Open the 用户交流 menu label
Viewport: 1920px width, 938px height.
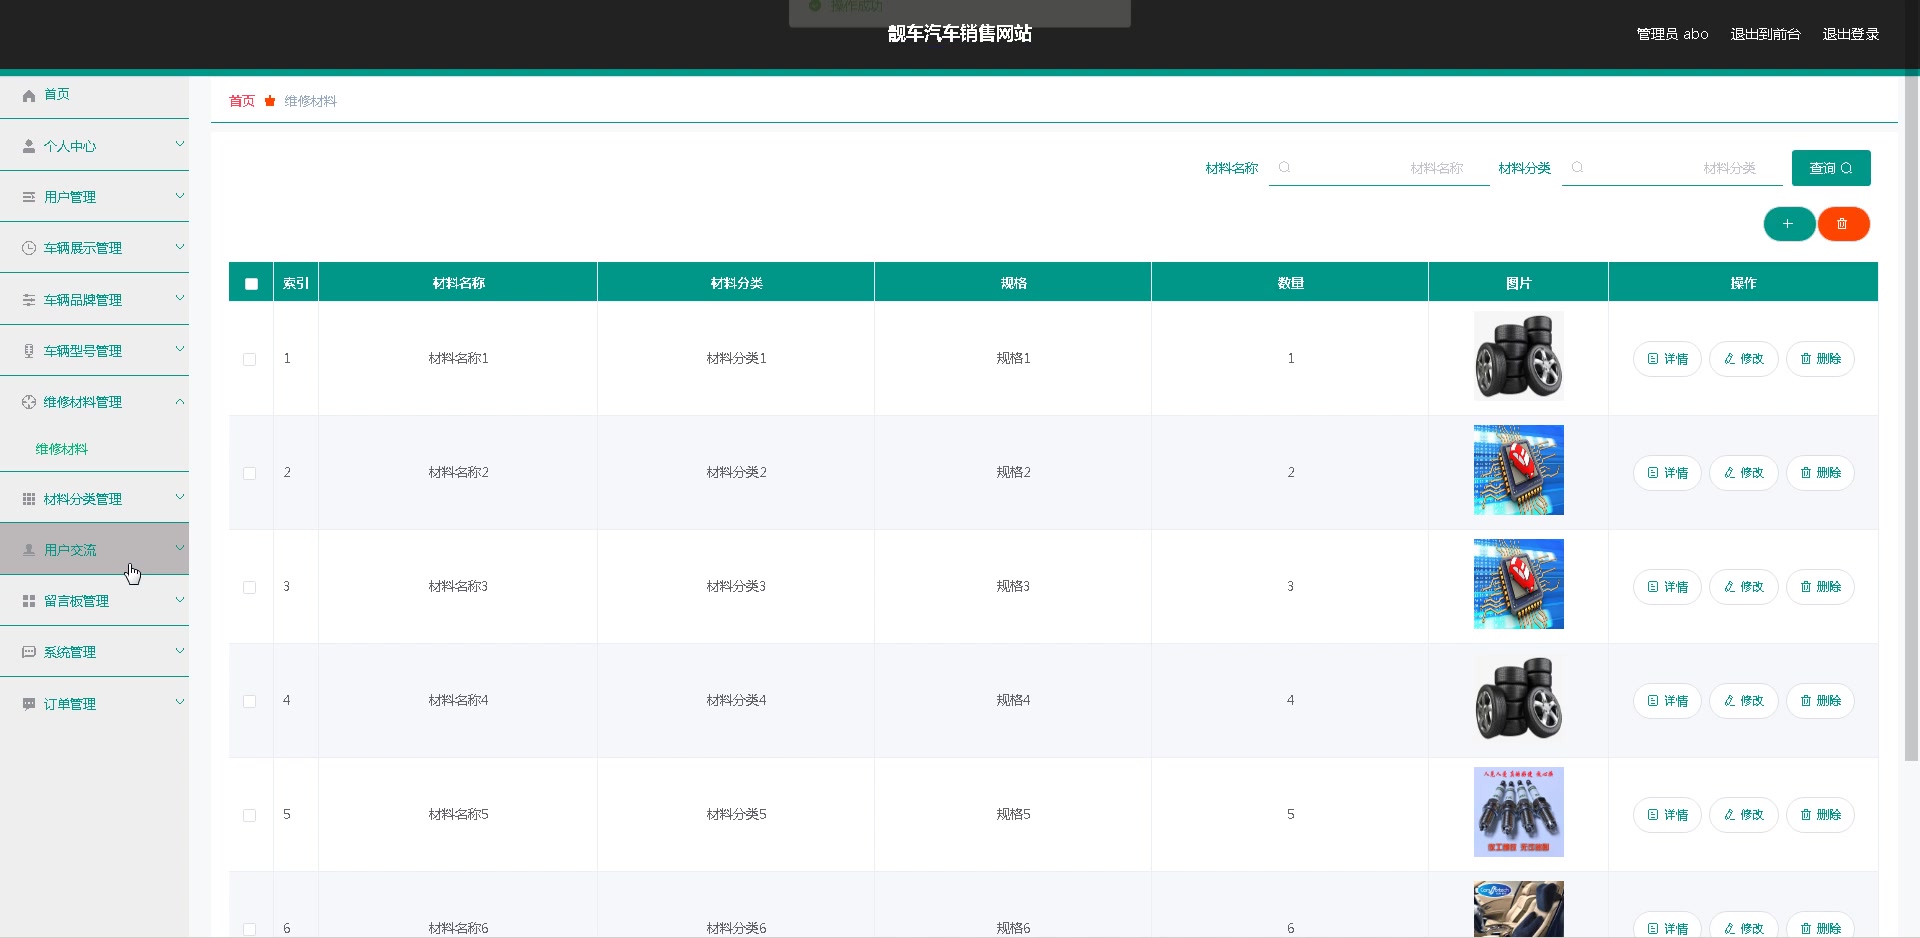(x=70, y=550)
